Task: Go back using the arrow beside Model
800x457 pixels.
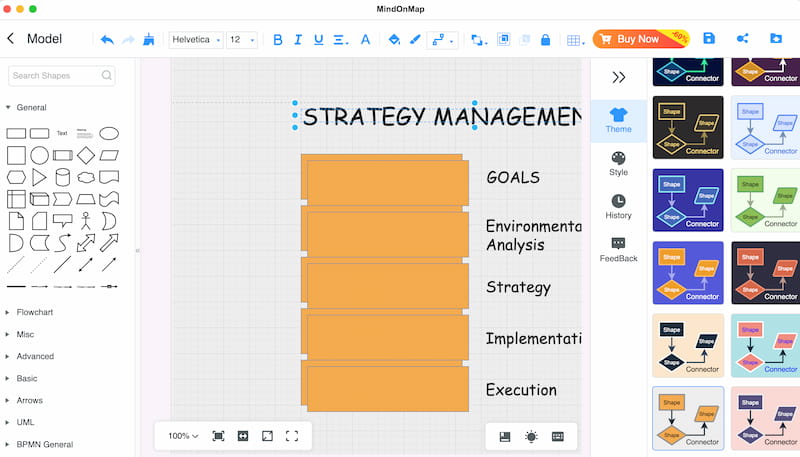Action: pos(11,39)
